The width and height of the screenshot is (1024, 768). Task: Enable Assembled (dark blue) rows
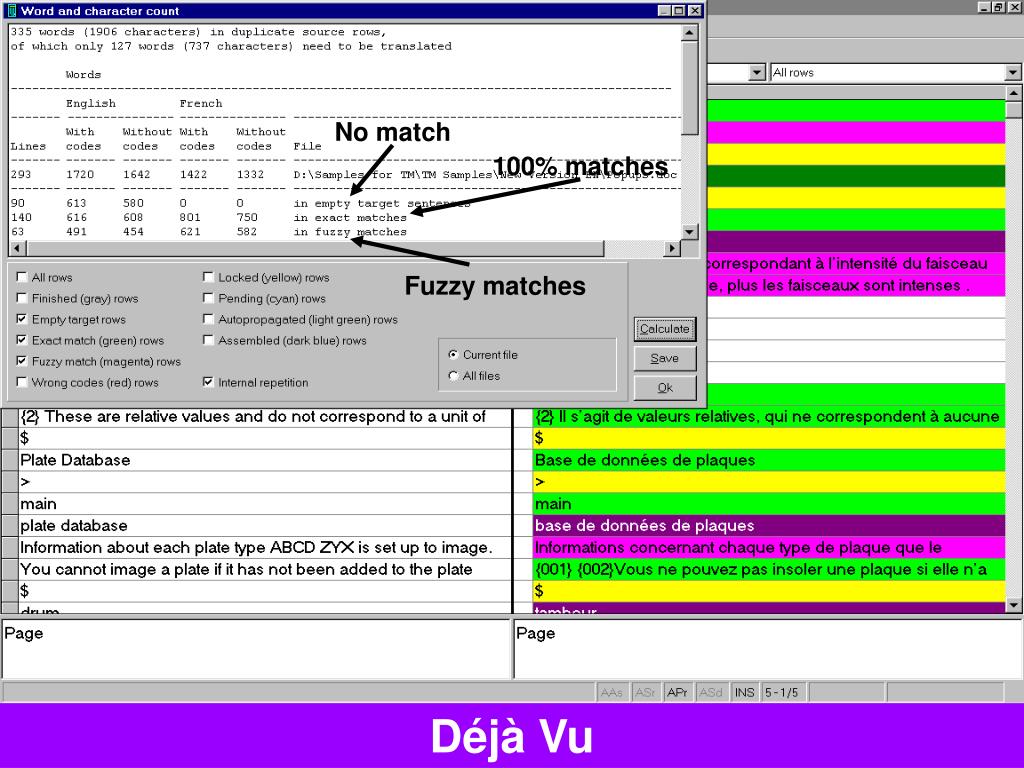(x=208, y=340)
